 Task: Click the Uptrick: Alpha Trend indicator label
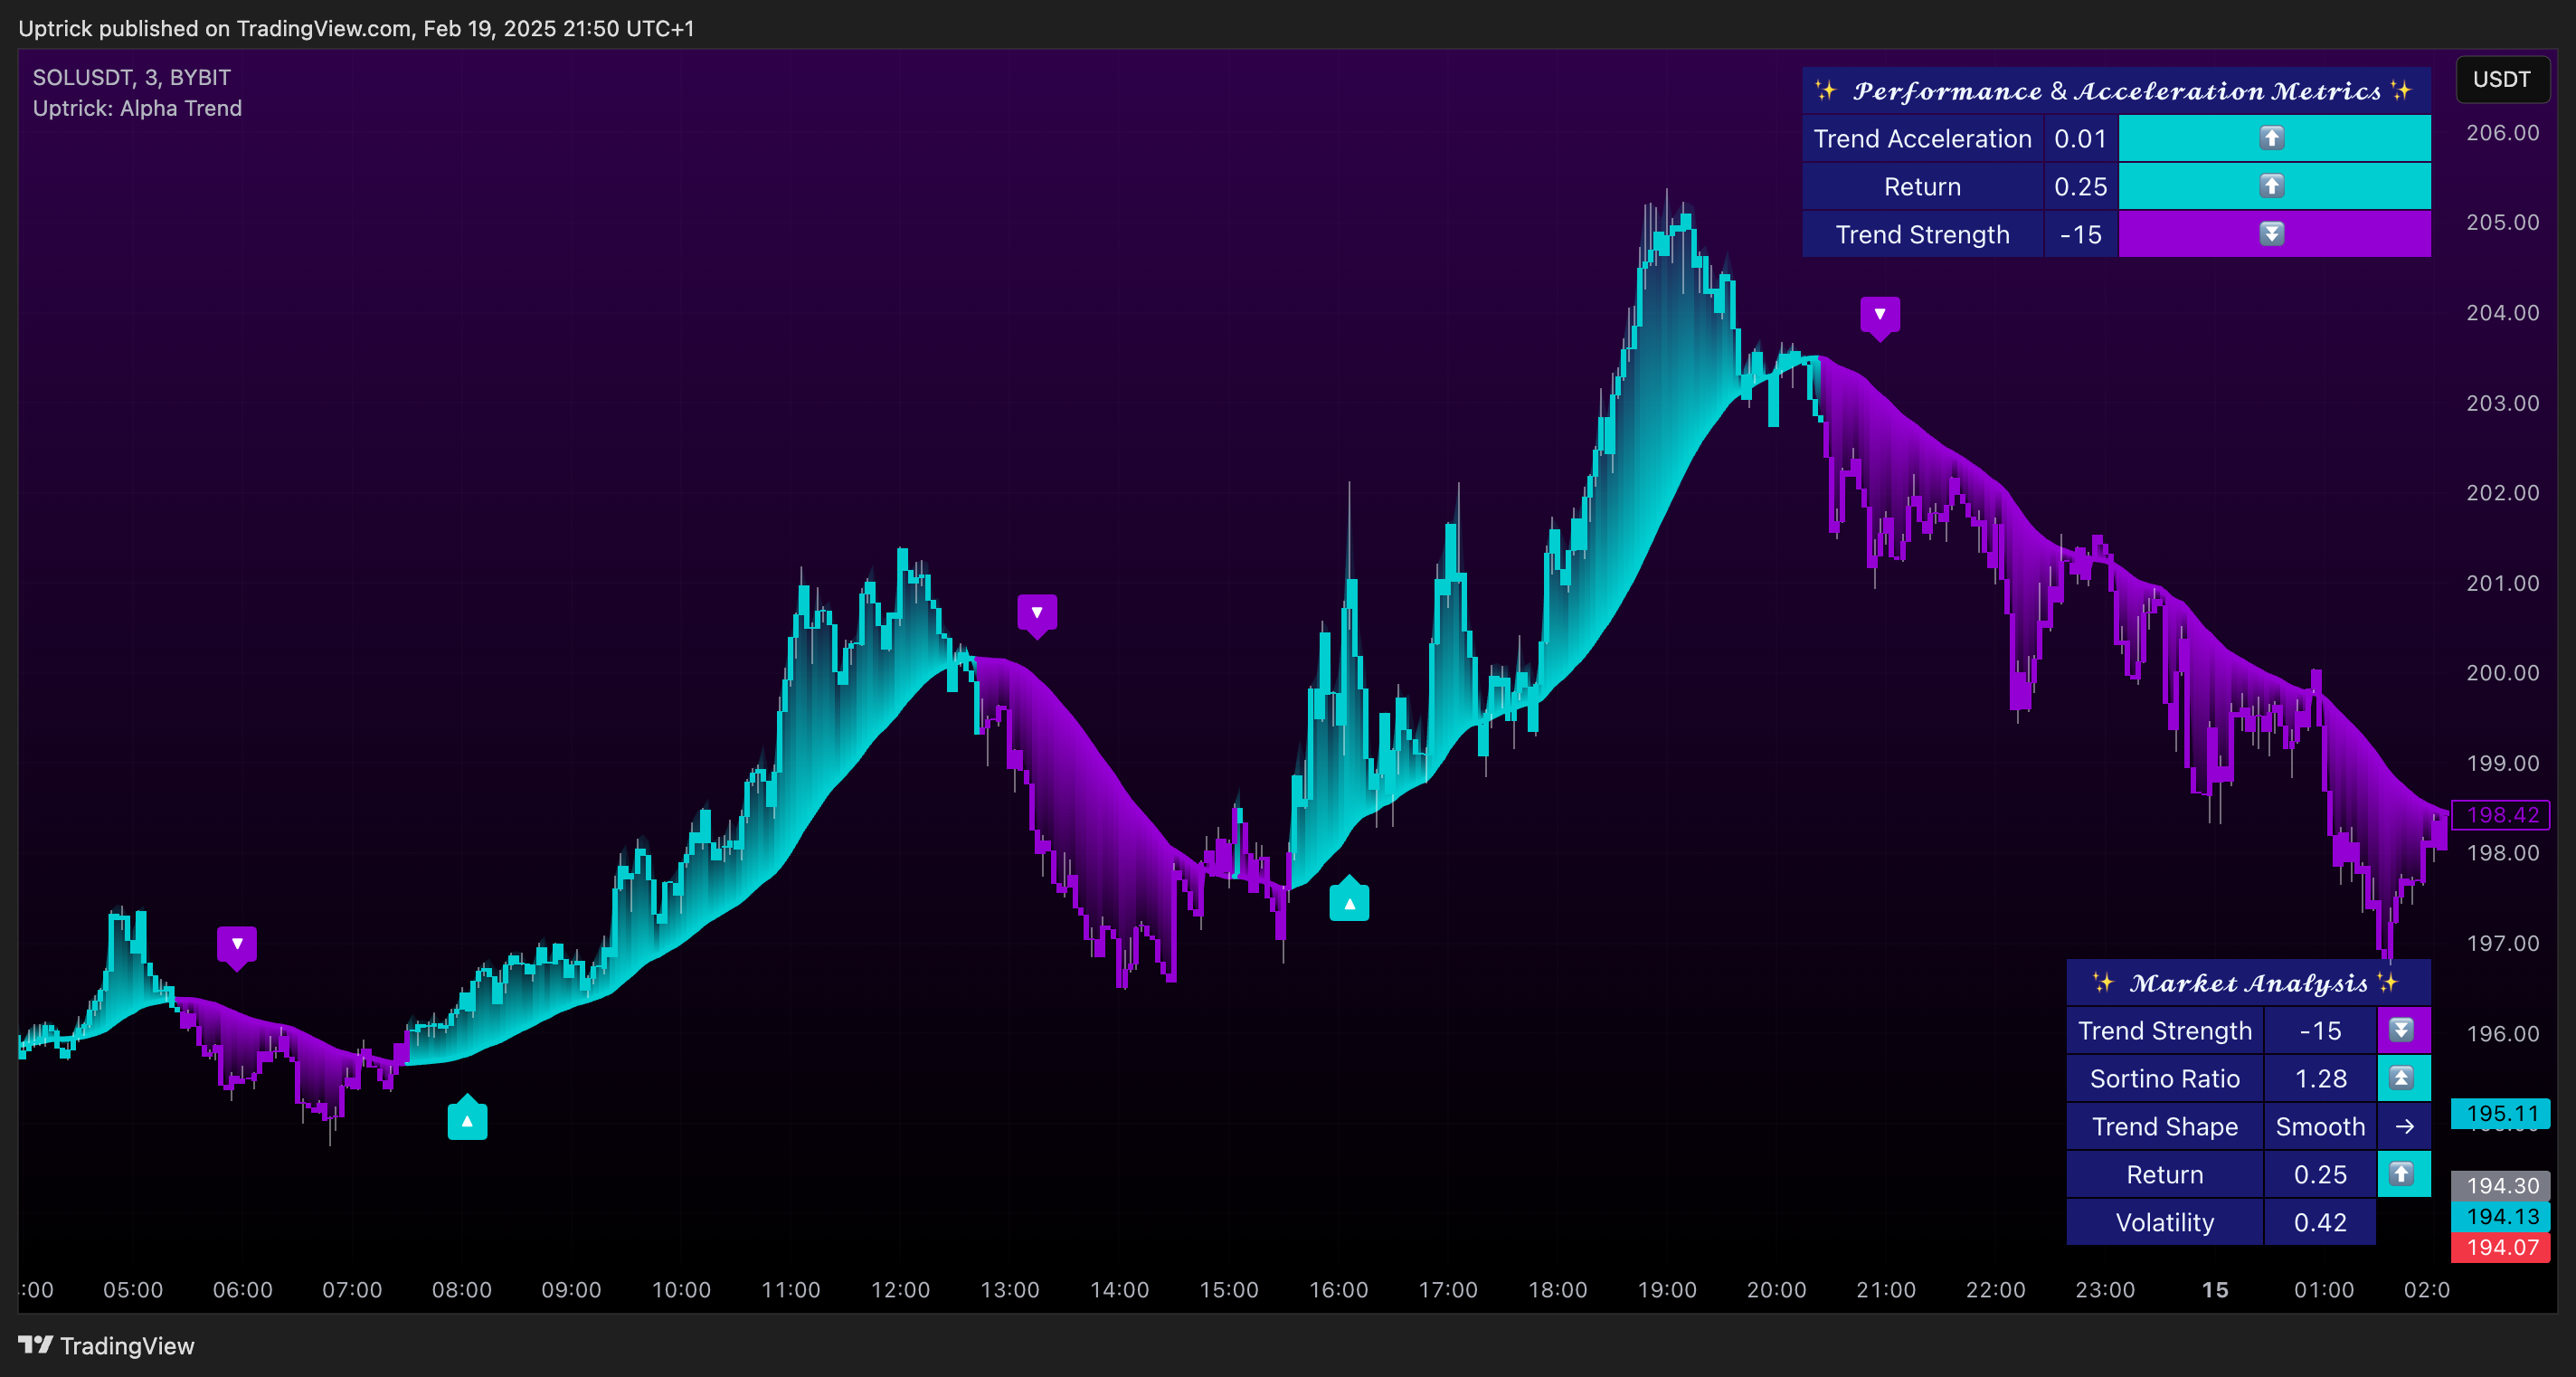pos(137,108)
